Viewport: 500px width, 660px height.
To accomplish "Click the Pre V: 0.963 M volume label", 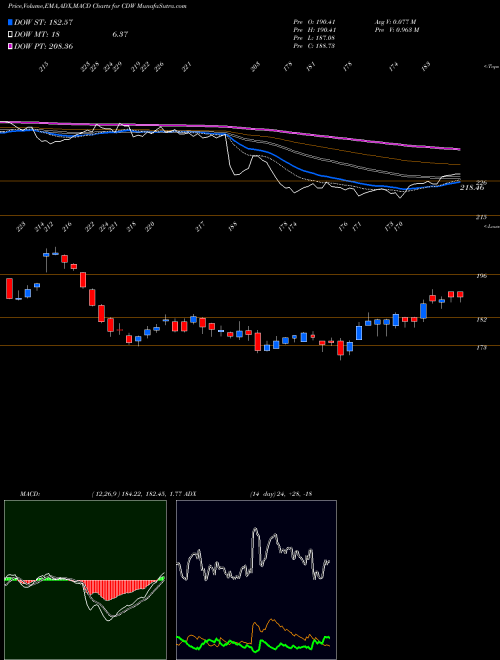I will coord(396,30).
